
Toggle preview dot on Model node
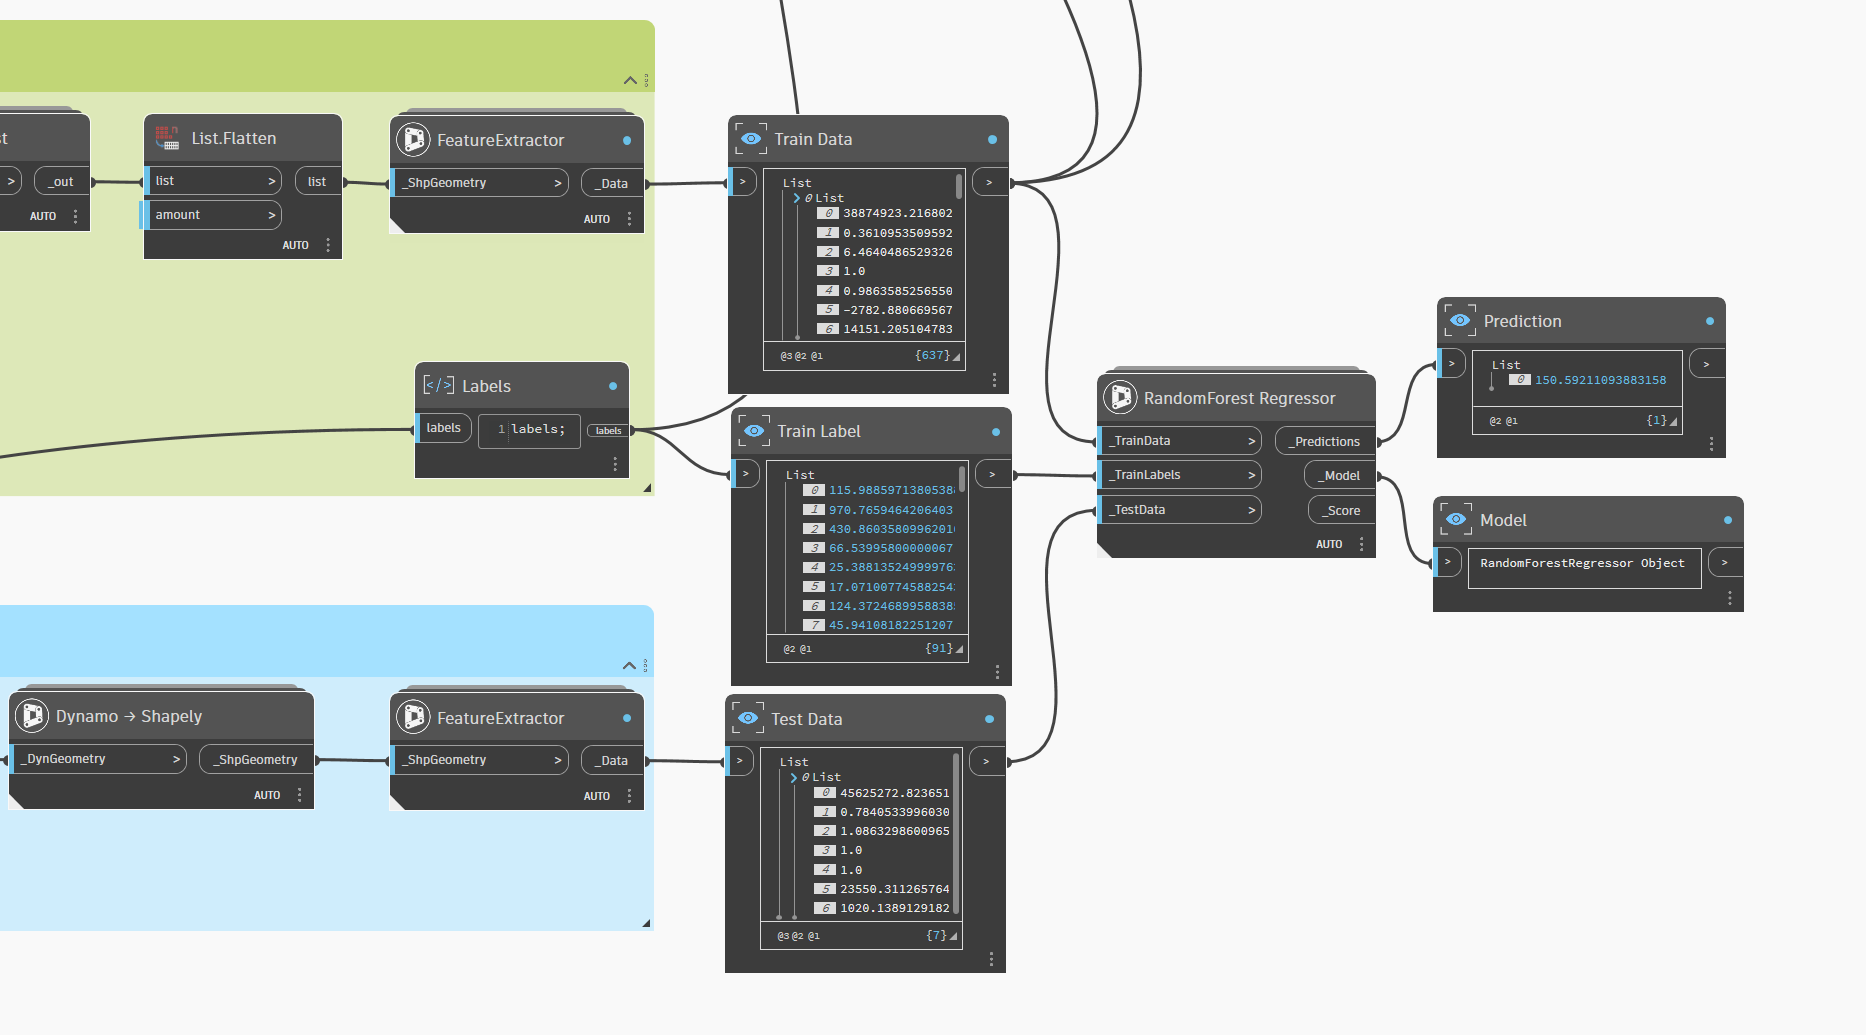tap(1728, 520)
